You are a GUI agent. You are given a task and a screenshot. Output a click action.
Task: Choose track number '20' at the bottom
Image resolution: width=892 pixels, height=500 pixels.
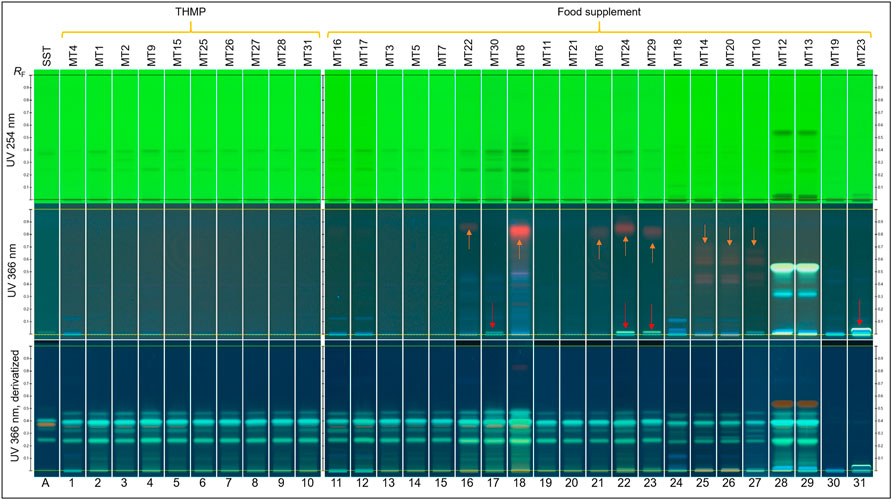coord(572,484)
